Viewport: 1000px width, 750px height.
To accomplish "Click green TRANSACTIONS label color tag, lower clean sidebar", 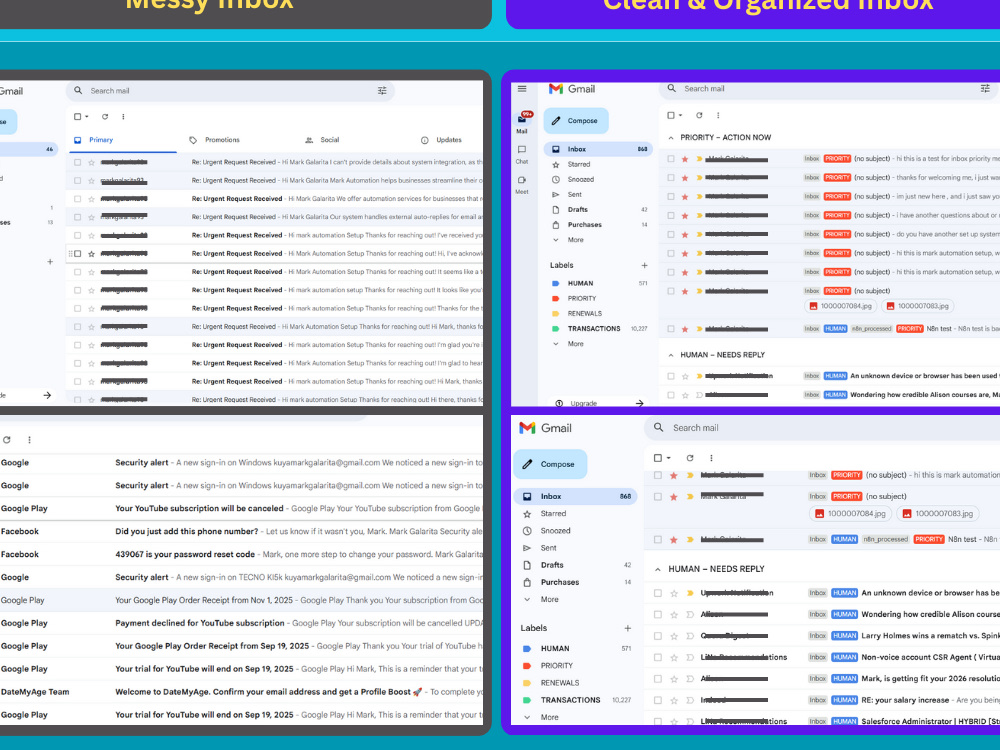I will click(x=527, y=700).
